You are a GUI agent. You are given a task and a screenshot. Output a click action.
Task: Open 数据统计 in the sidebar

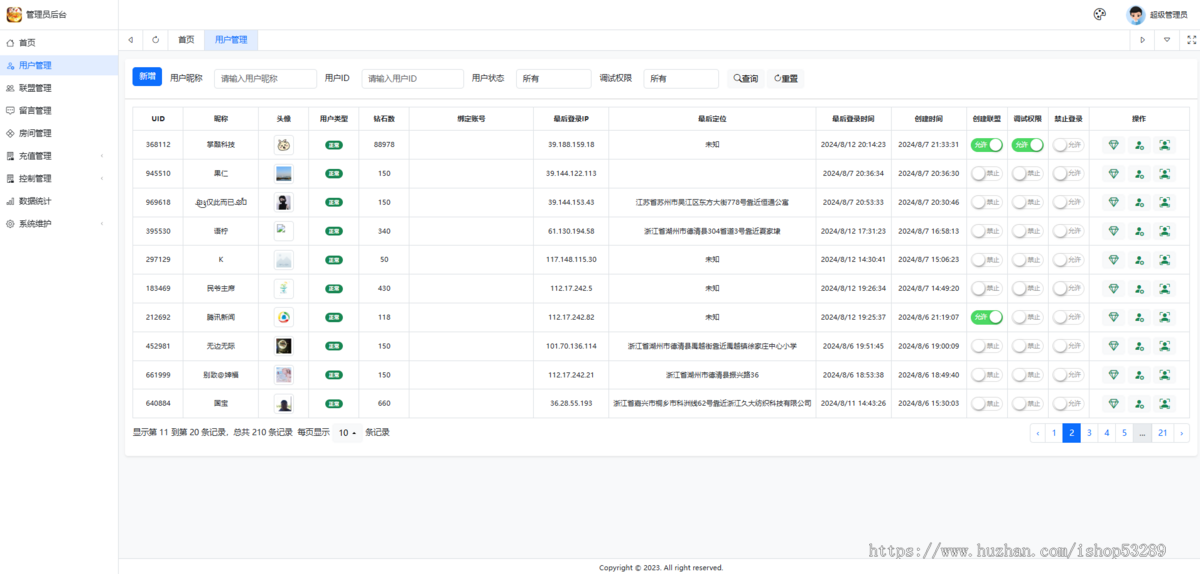(x=59, y=201)
